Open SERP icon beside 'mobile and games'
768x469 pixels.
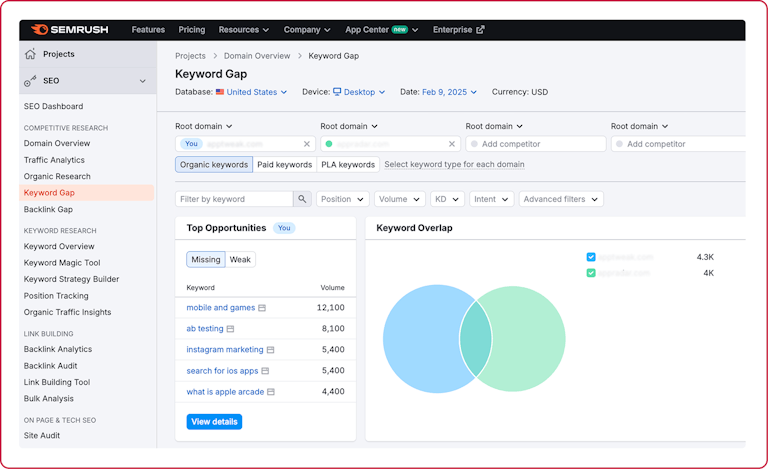(x=262, y=308)
